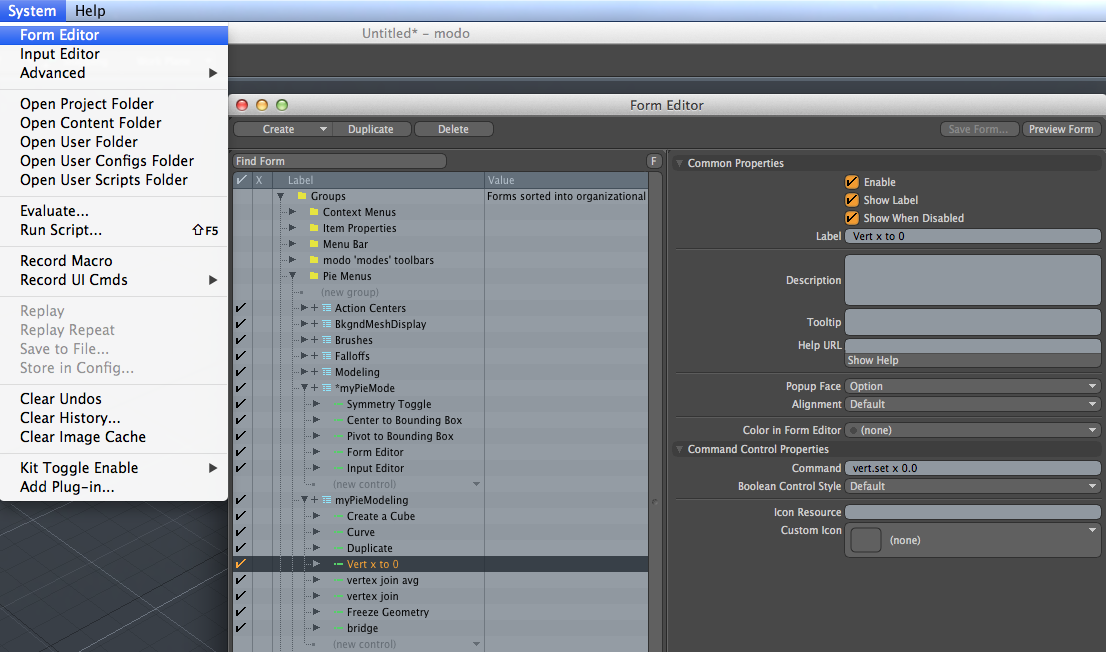Screen dimensions: 1106x652
Task: Click the myPieModeling form list icon
Action: pos(327,500)
